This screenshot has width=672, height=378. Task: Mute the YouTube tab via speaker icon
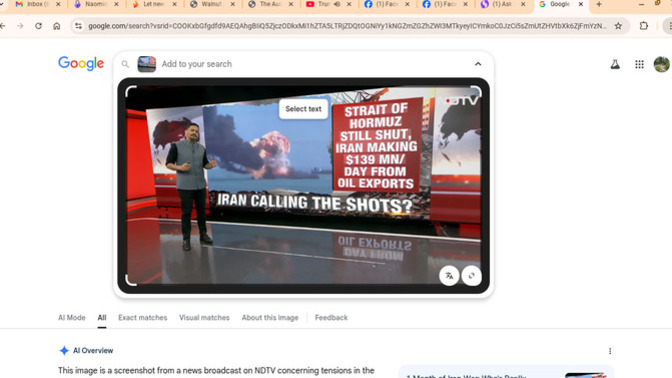337,4
